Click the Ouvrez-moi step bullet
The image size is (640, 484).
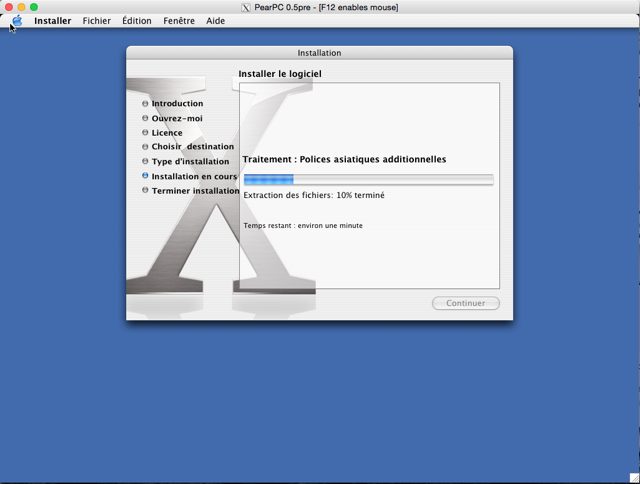tap(145, 118)
